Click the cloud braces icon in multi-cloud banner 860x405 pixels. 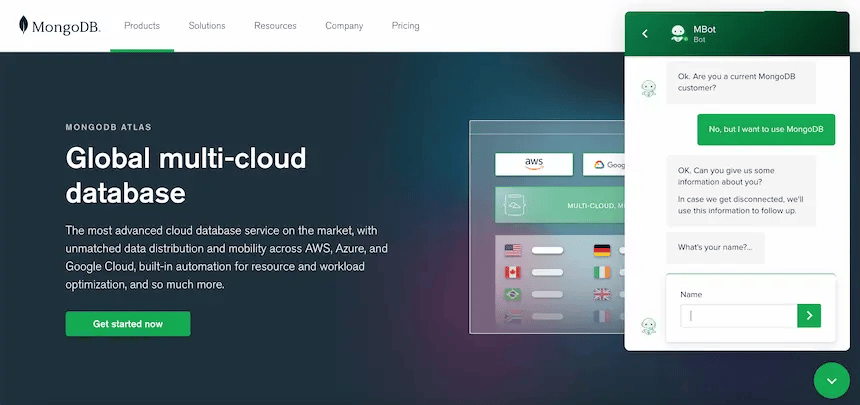[514, 205]
